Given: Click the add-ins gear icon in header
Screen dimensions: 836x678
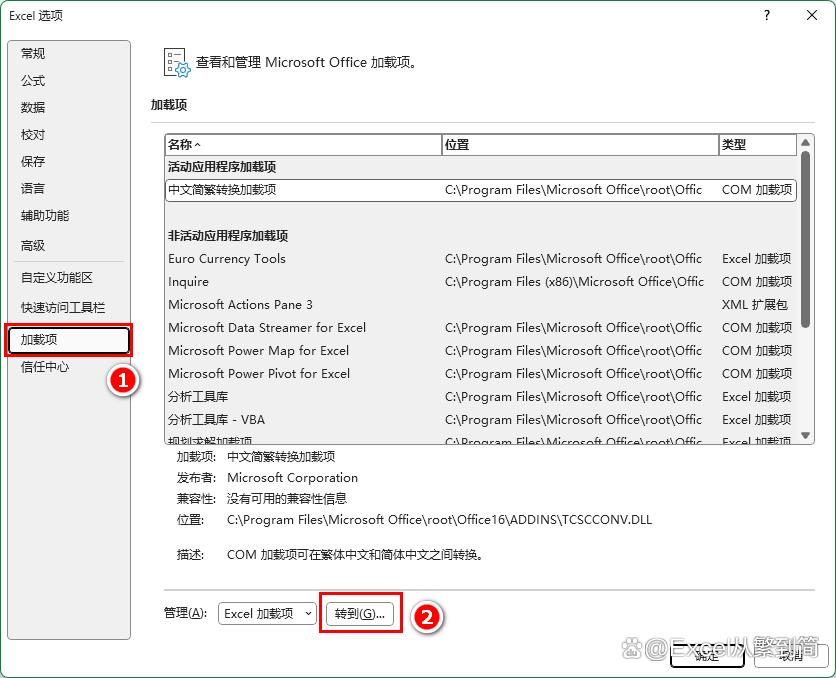Looking at the screenshot, I should pyautogui.click(x=176, y=62).
